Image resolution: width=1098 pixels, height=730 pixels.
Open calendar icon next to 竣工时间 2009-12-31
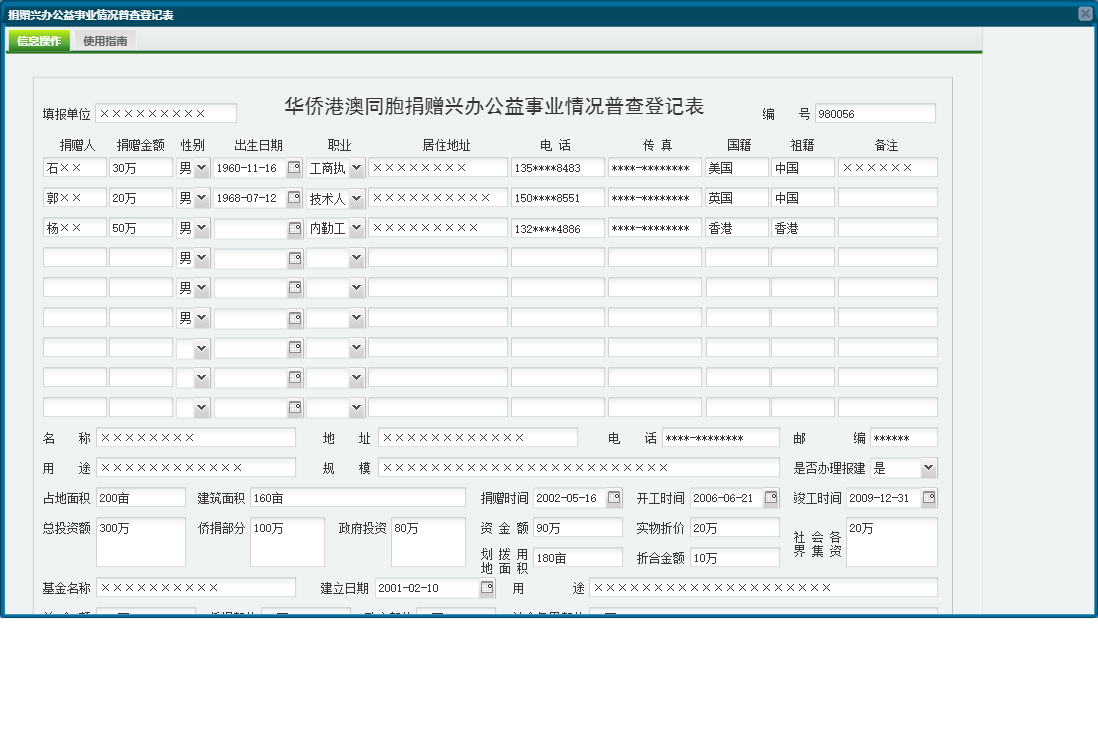[x=929, y=498]
